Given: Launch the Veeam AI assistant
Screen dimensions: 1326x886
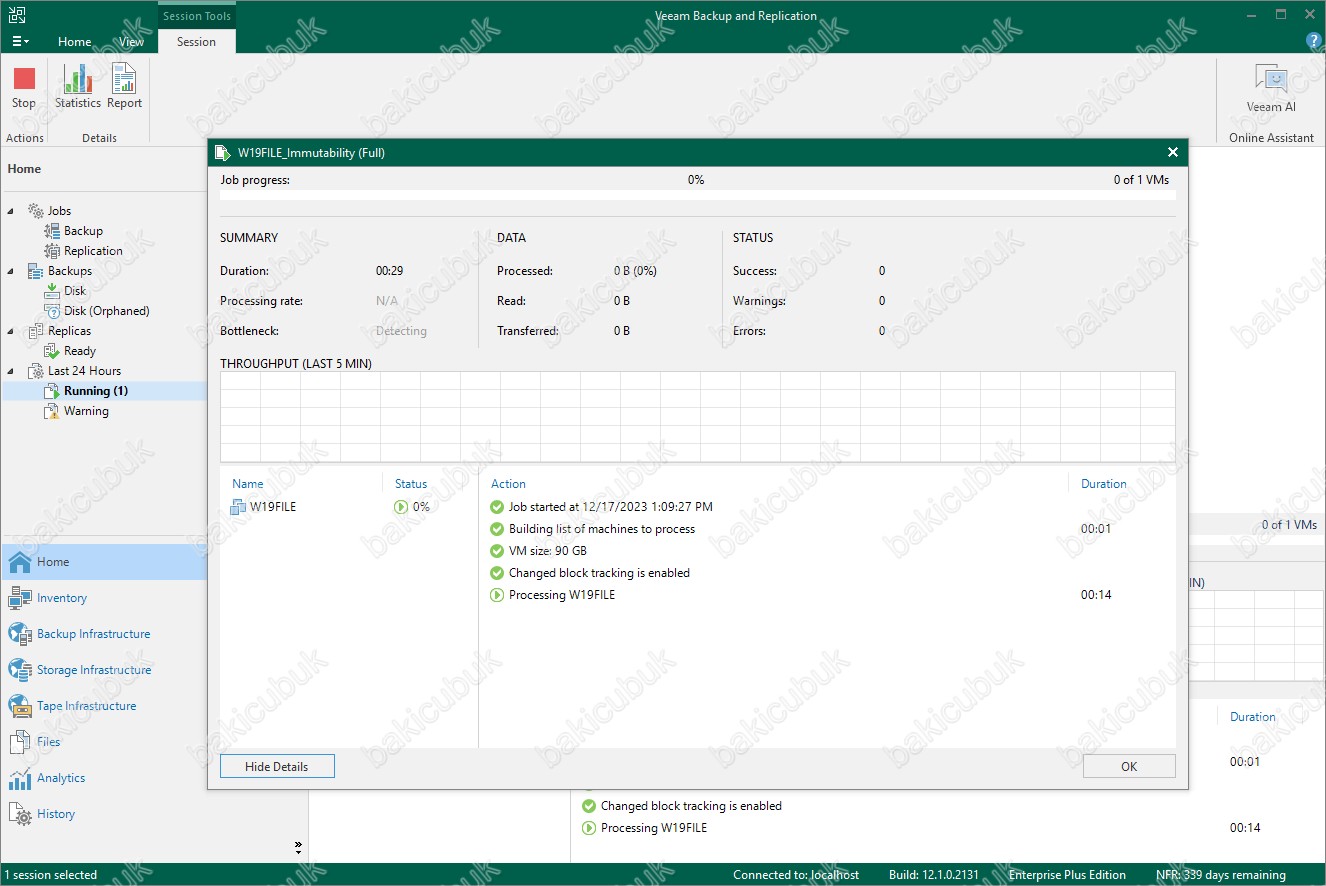Looking at the screenshot, I should pyautogui.click(x=1271, y=88).
